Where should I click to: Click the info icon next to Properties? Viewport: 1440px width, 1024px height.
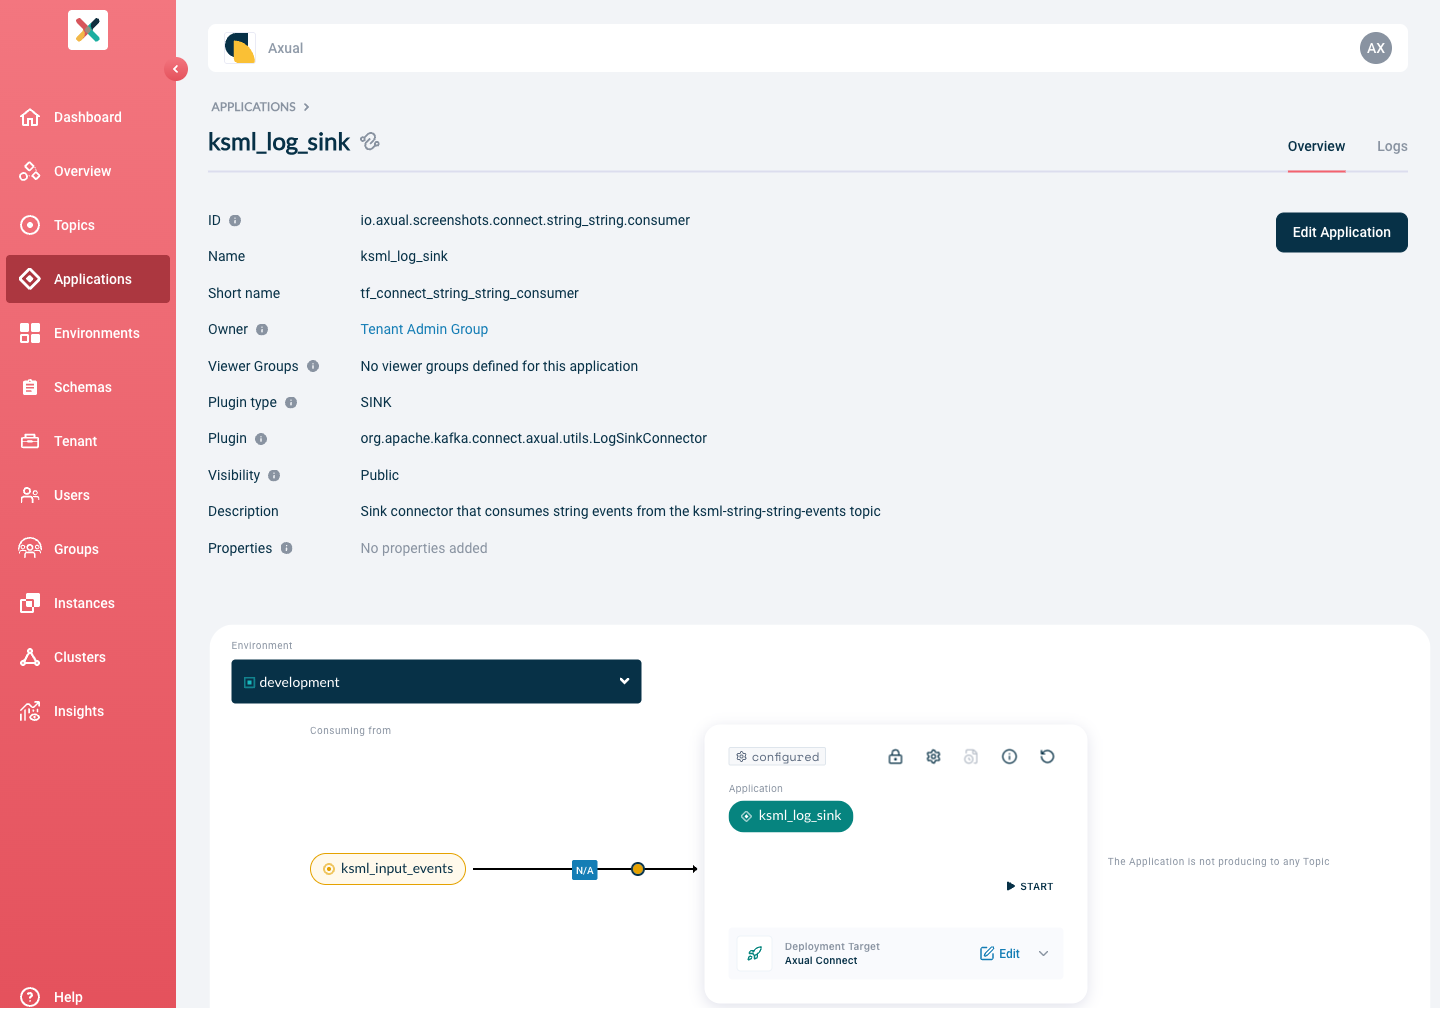286,548
